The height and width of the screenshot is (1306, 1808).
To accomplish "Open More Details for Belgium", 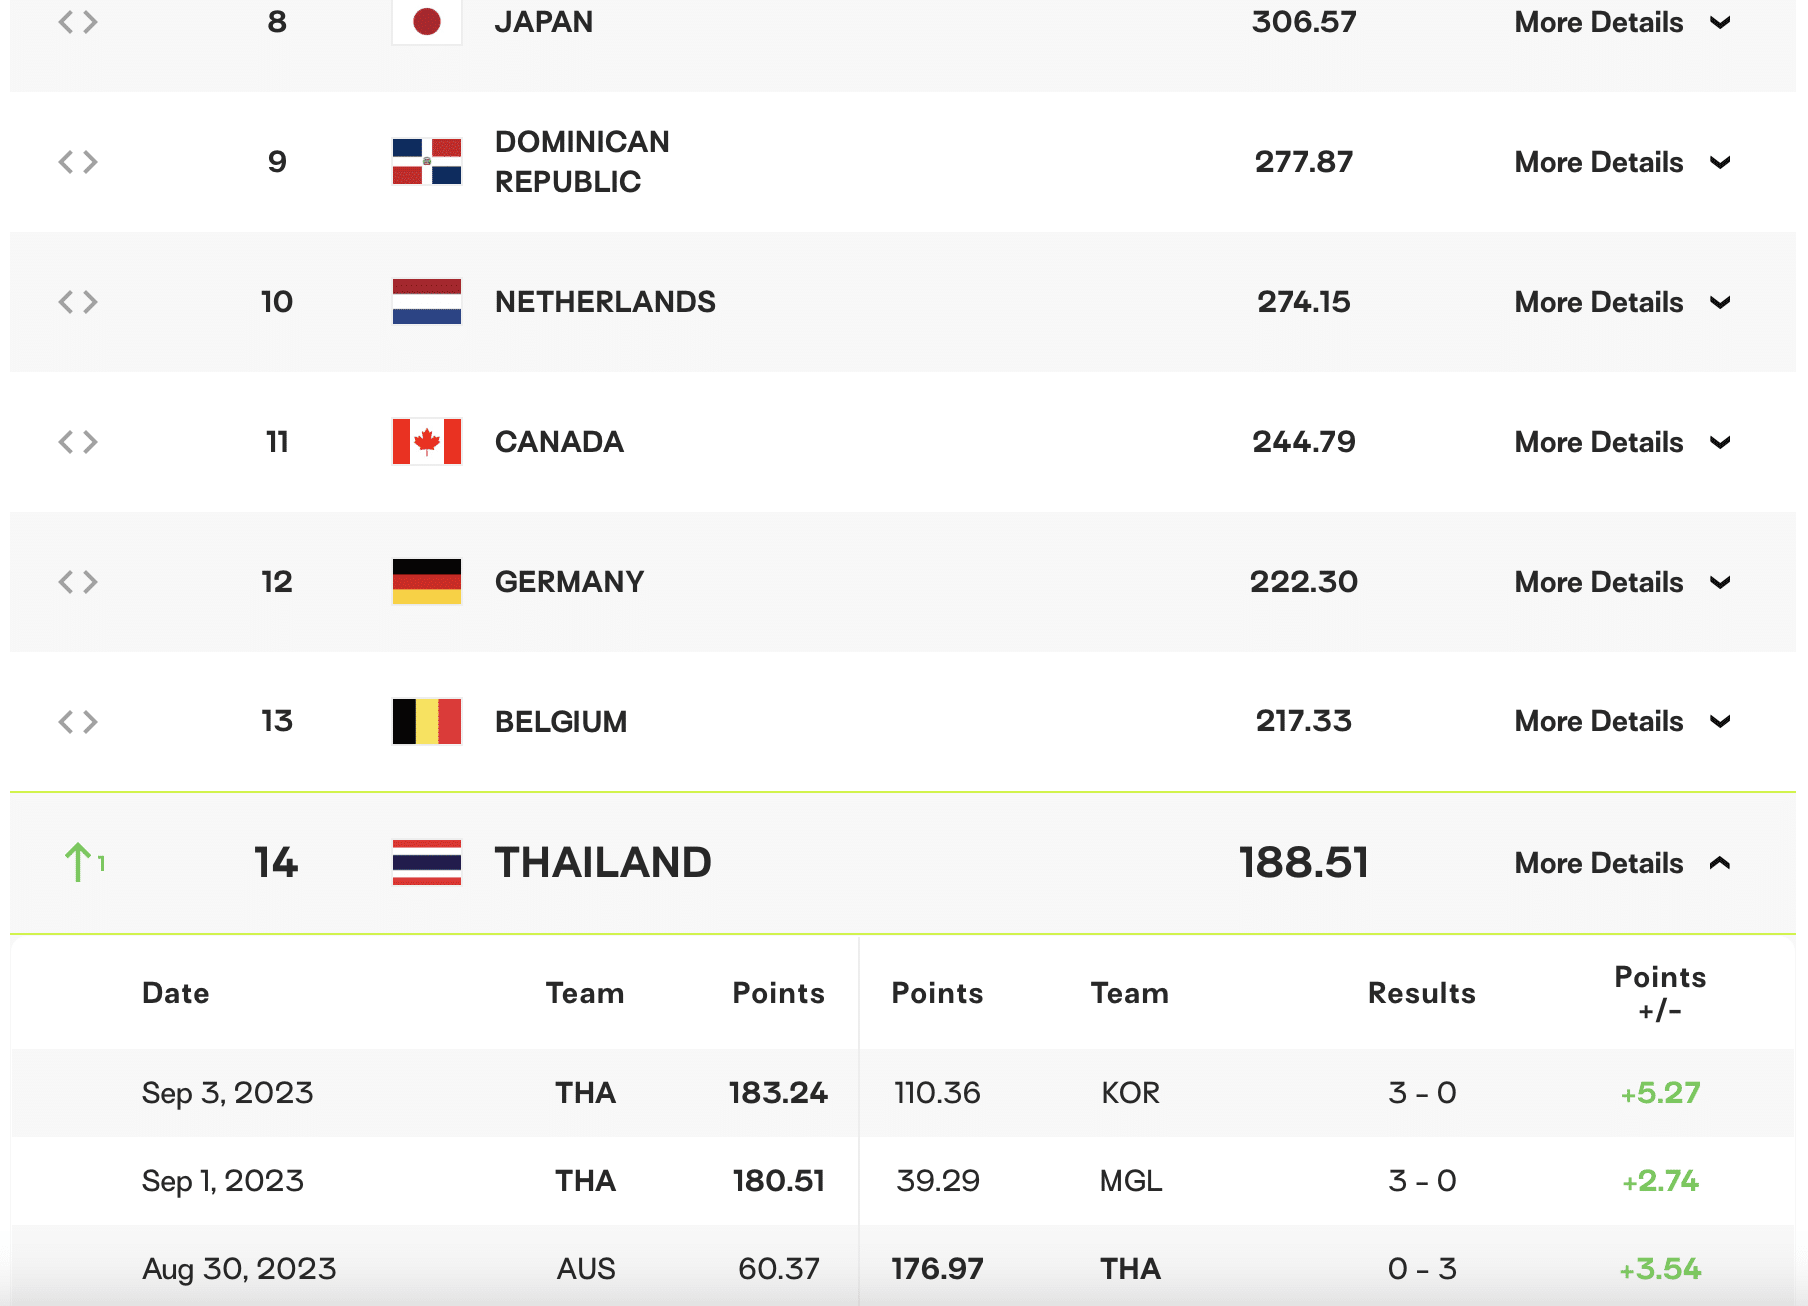I will coord(1621,722).
